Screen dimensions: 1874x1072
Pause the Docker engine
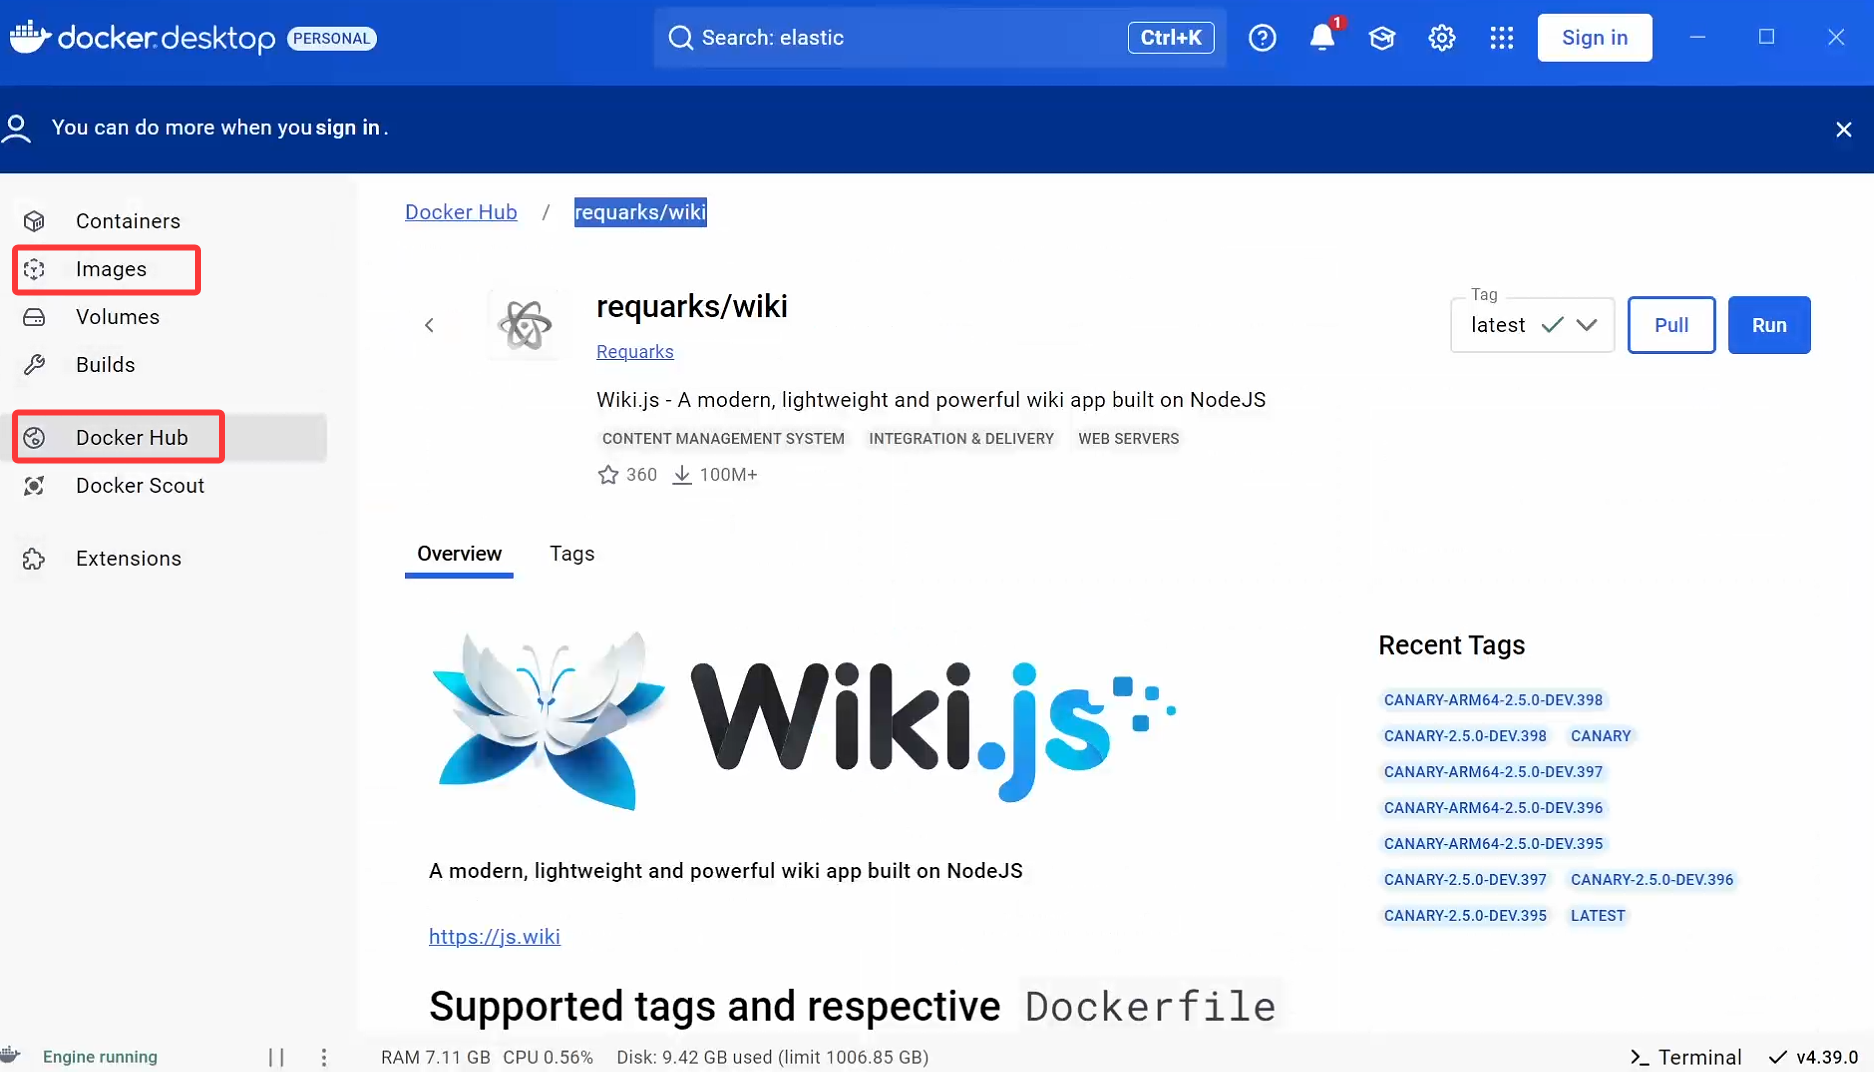coord(277,1057)
